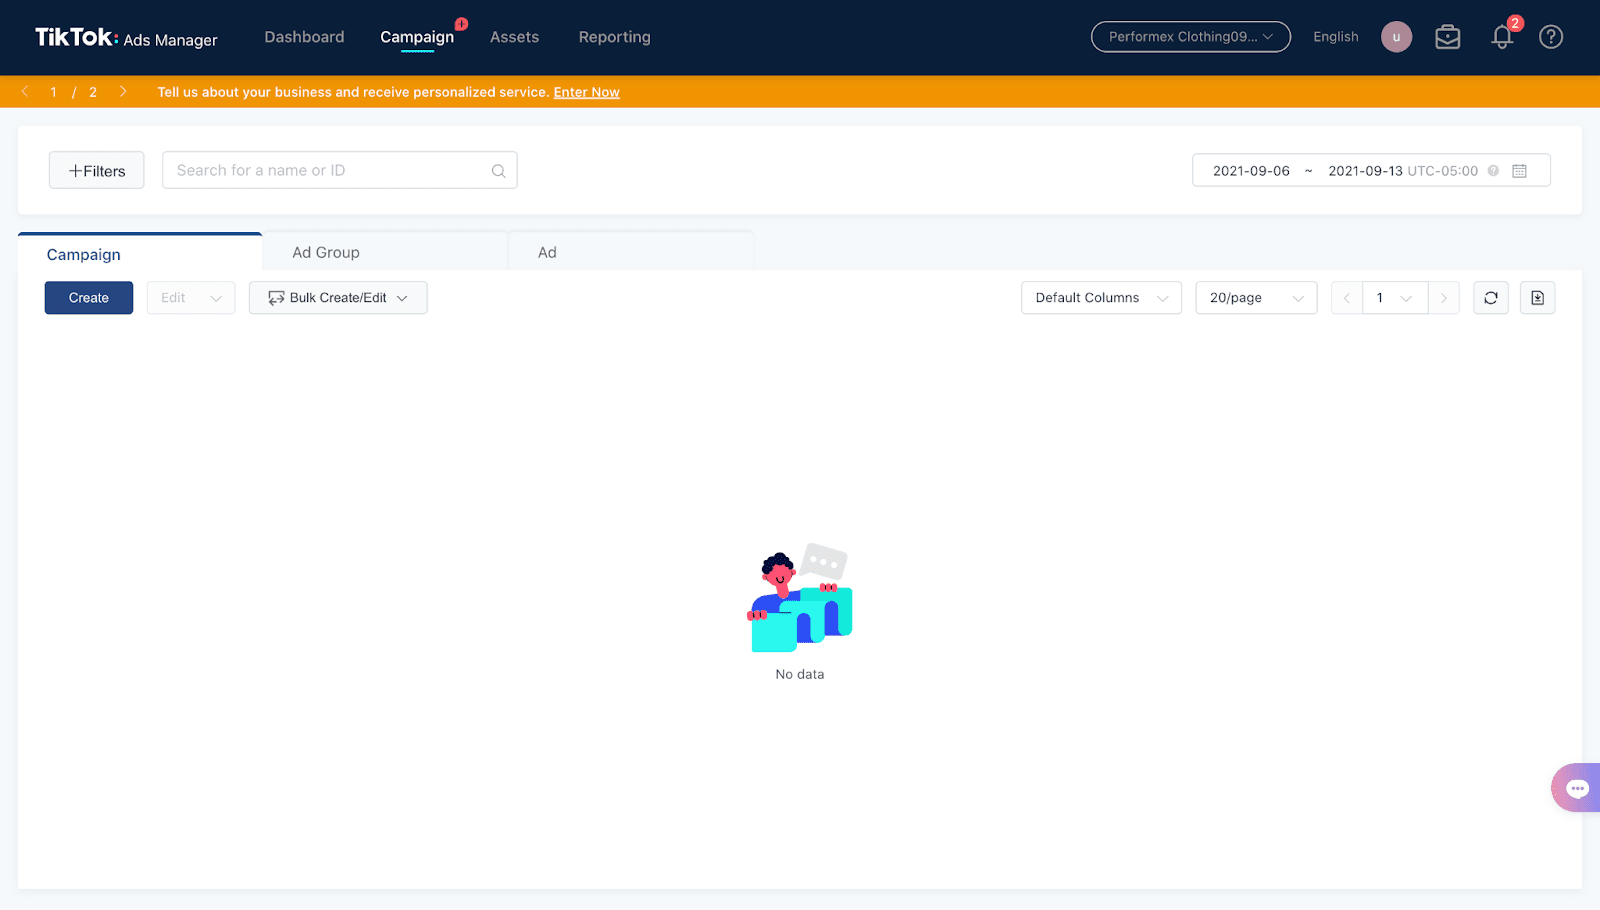Select the end date 2021-09-13
The image size is (1600, 910).
(x=1365, y=171)
